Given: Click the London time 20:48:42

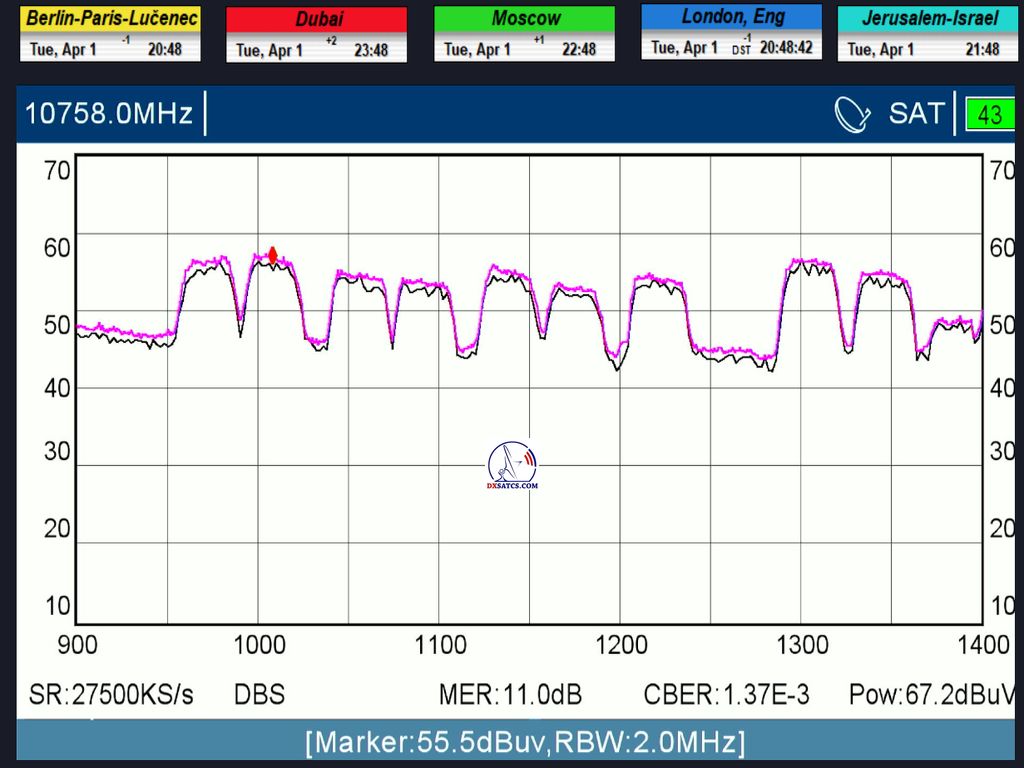Looking at the screenshot, I should tap(785, 47).
